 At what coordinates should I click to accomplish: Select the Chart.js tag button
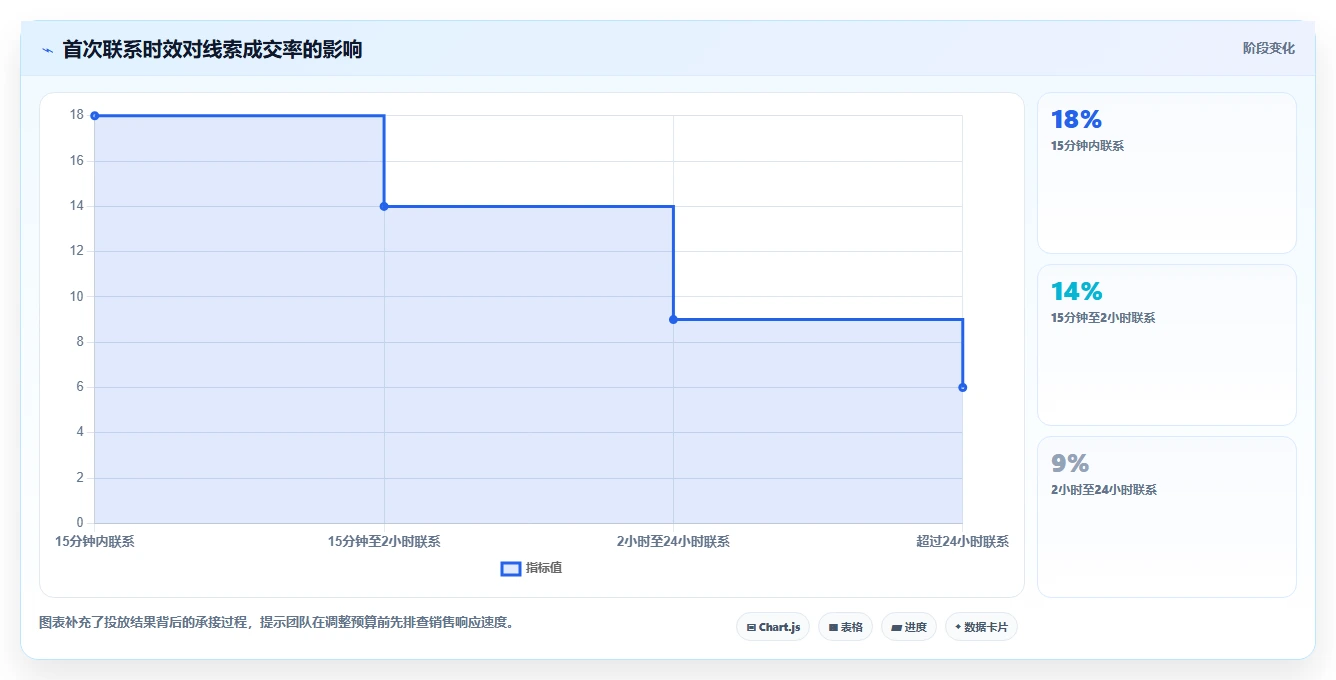coord(773,627)
